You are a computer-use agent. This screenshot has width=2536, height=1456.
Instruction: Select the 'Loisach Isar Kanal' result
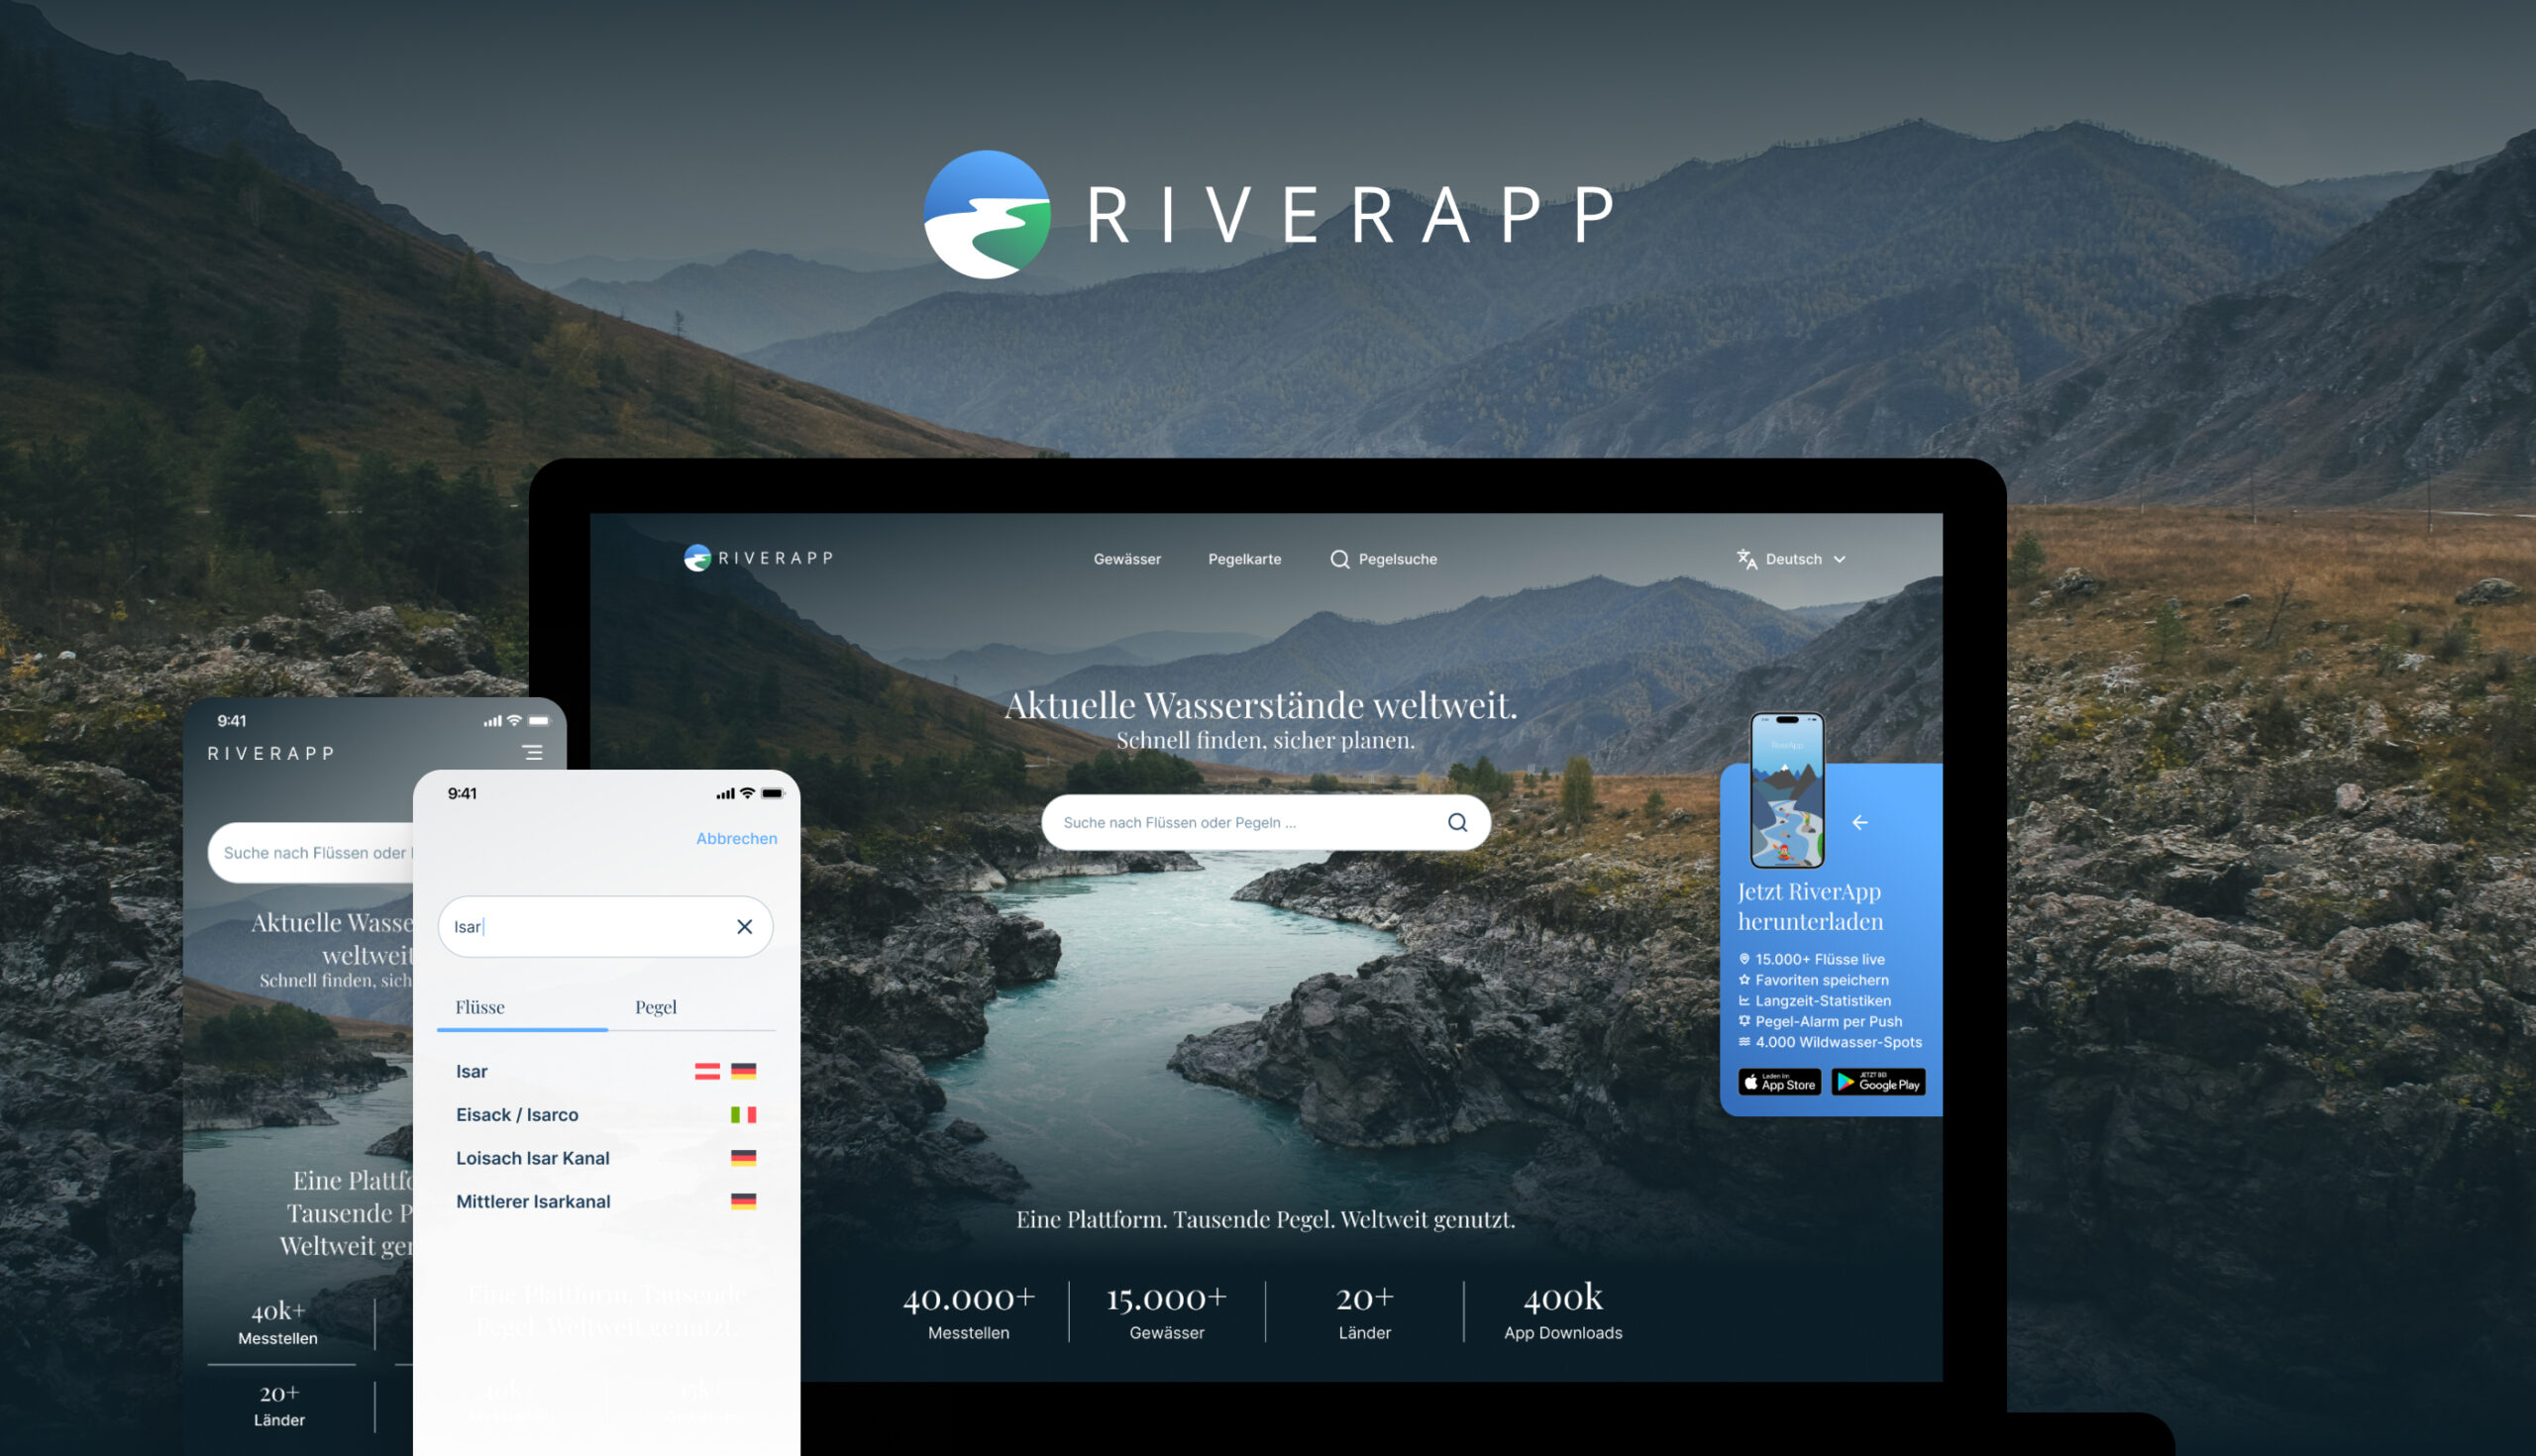(605, 1158)
